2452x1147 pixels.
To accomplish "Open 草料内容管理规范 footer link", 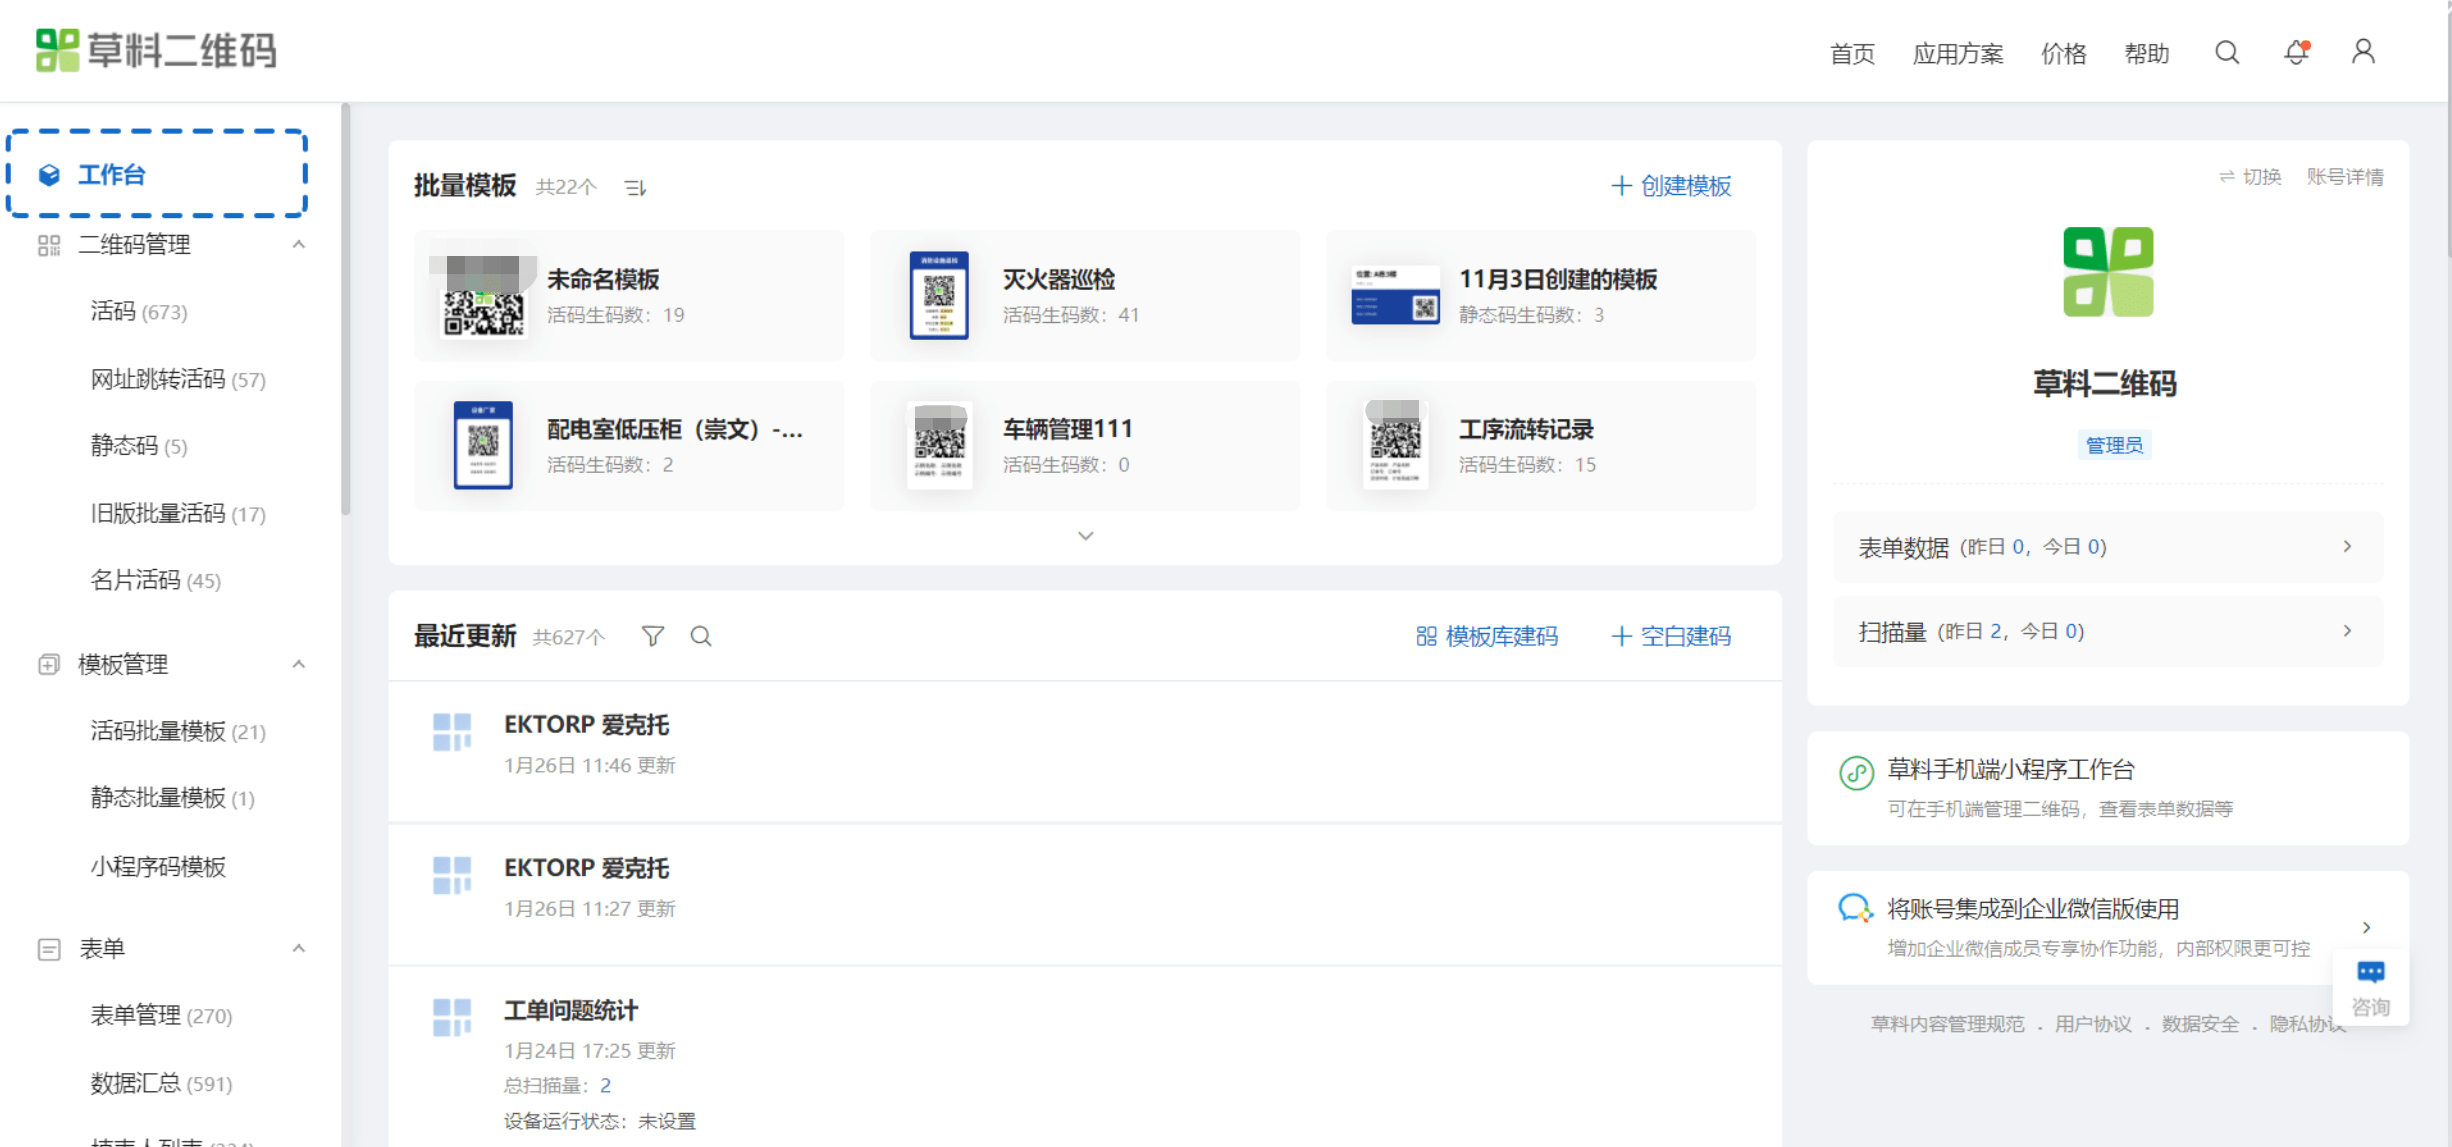I will [1947, 1024].
